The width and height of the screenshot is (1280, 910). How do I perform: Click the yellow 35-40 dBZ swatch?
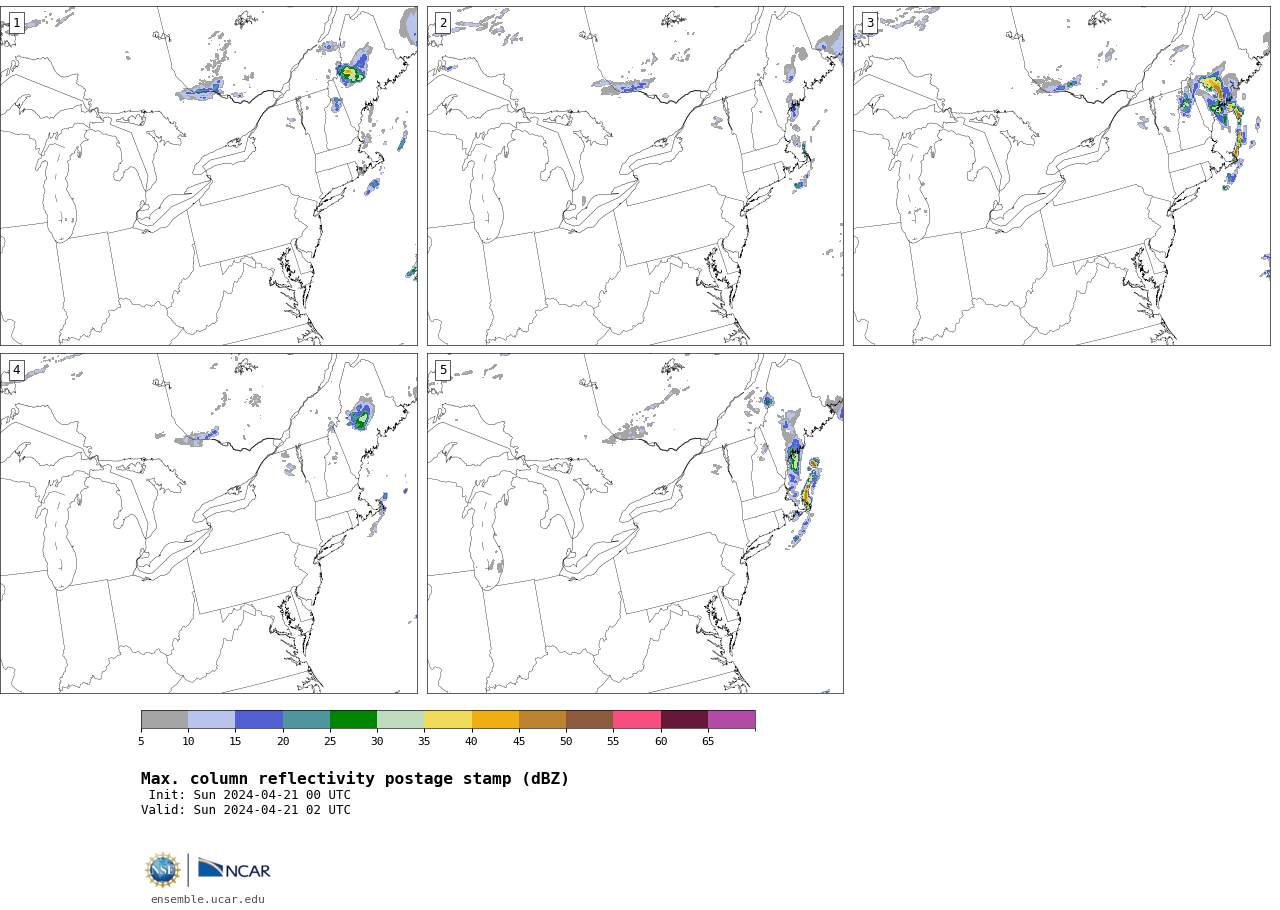[448, 720]
